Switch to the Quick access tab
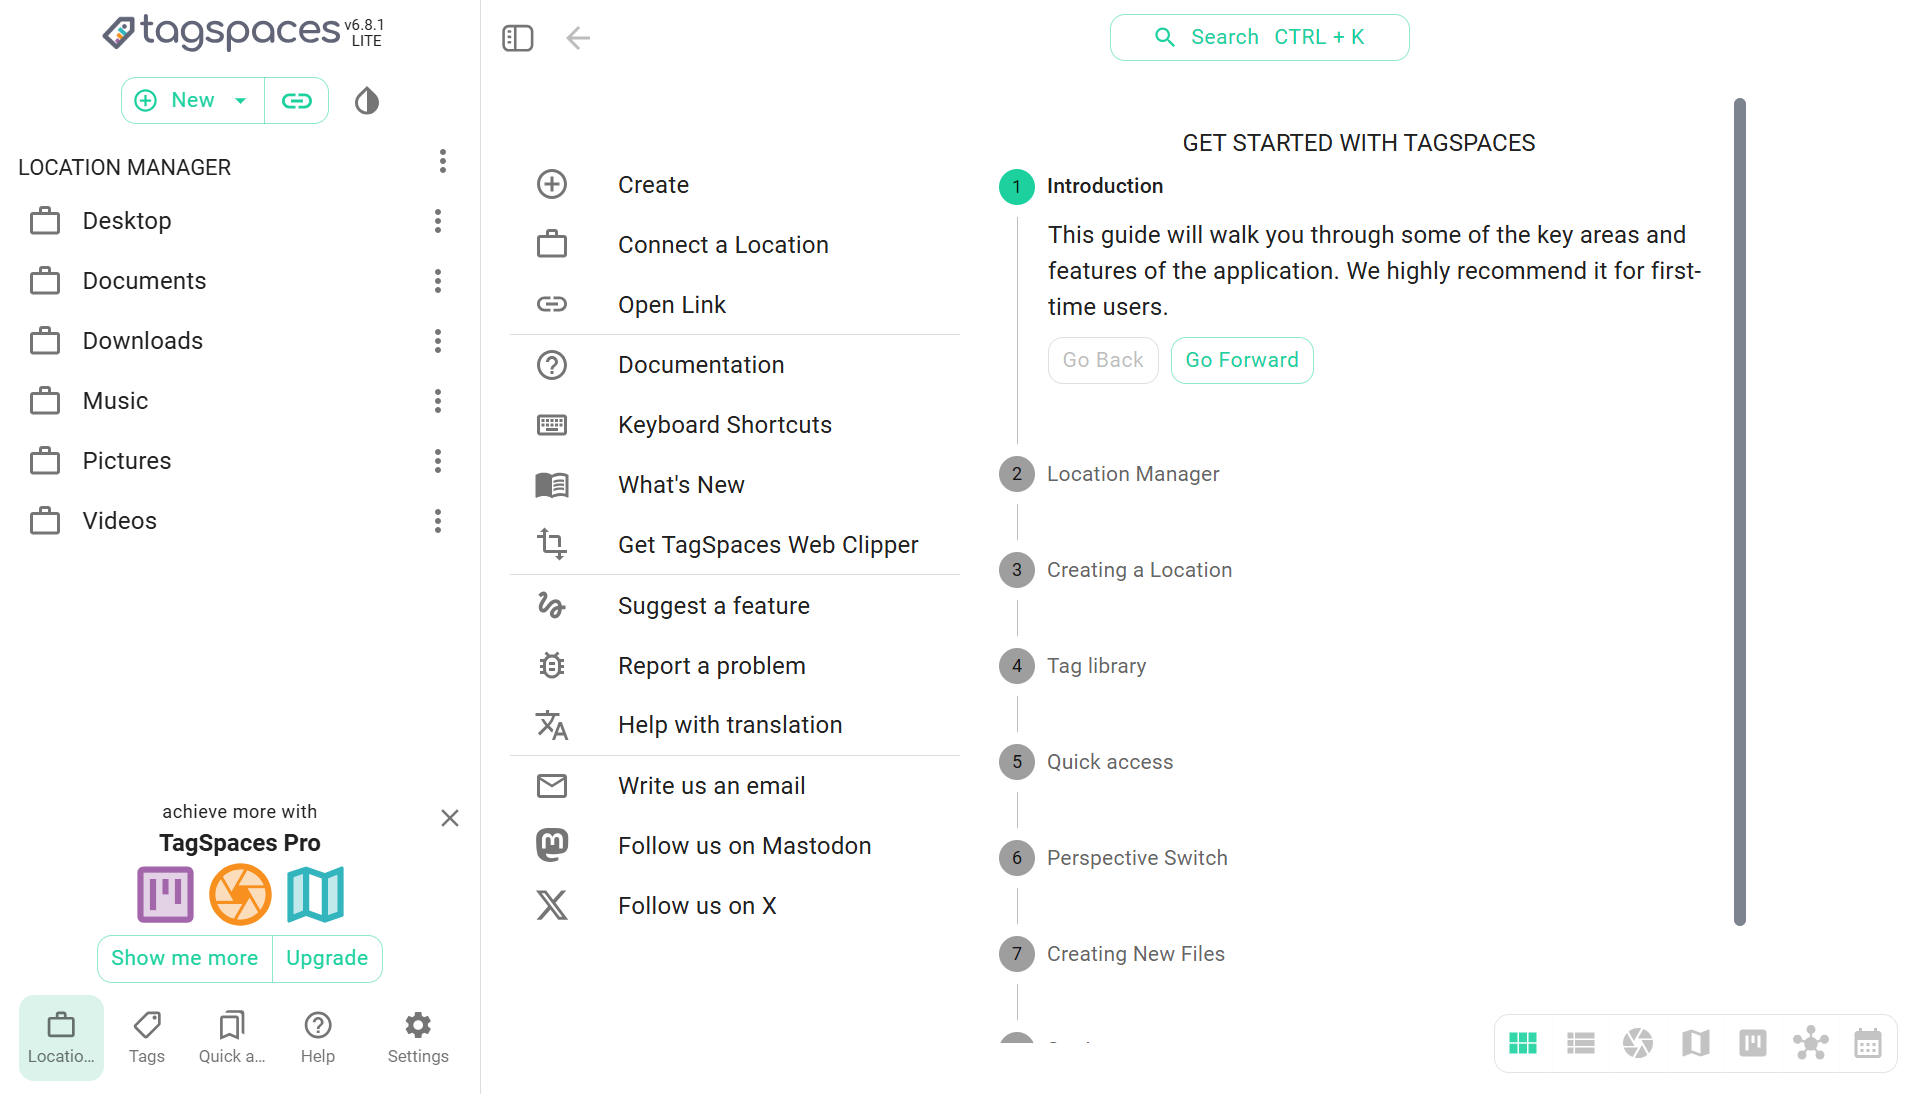This screenshot has width=1920, height=1094. coord(232,1038)
